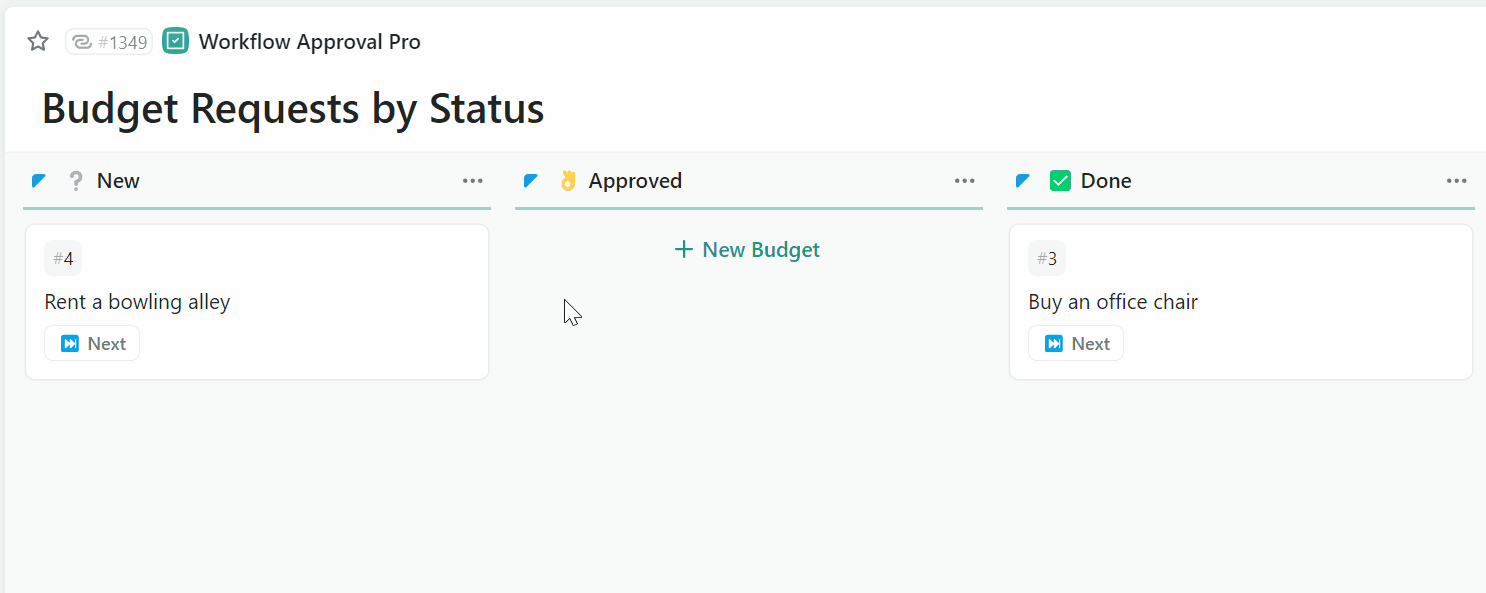
Task: Open the Rent a bowling alley card
Action: tap(138, 302)
